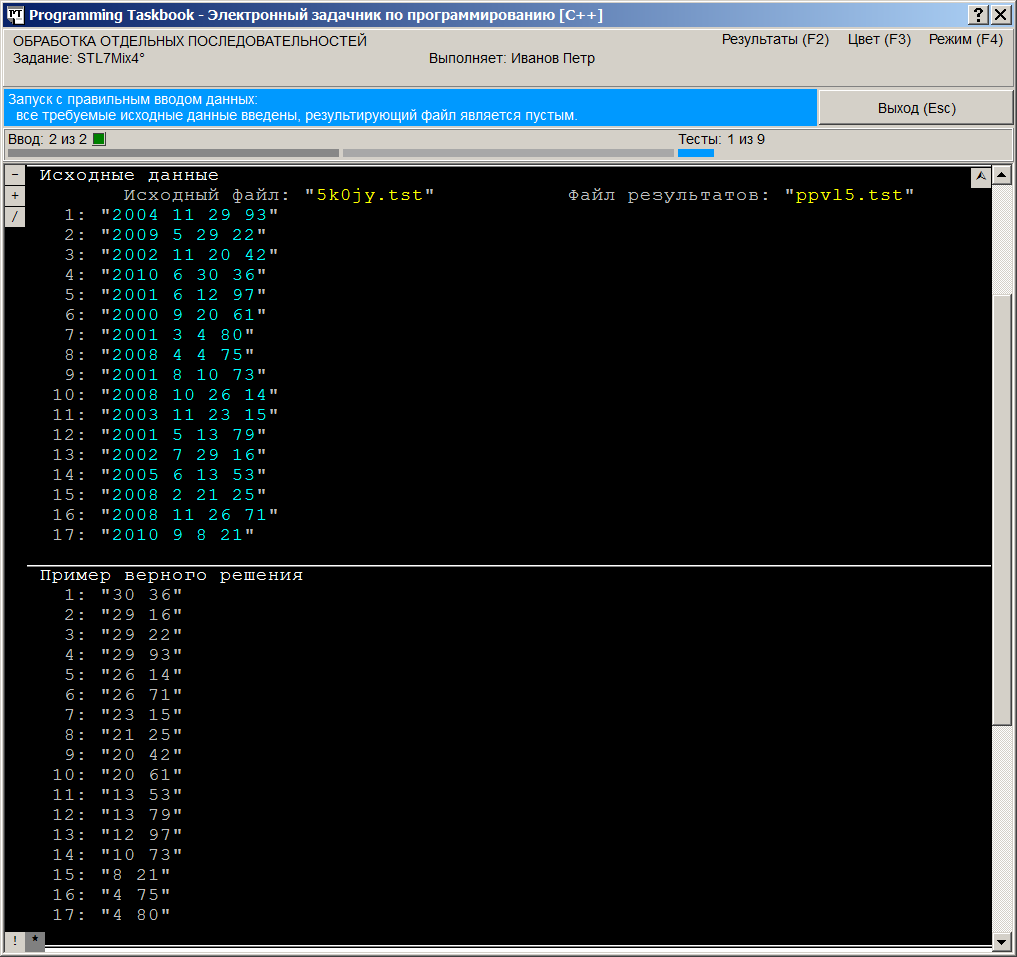The height and width of the screenshot is (957, 1017).
Task: Click solution row "29 16"
Action: tap(141, 615)
